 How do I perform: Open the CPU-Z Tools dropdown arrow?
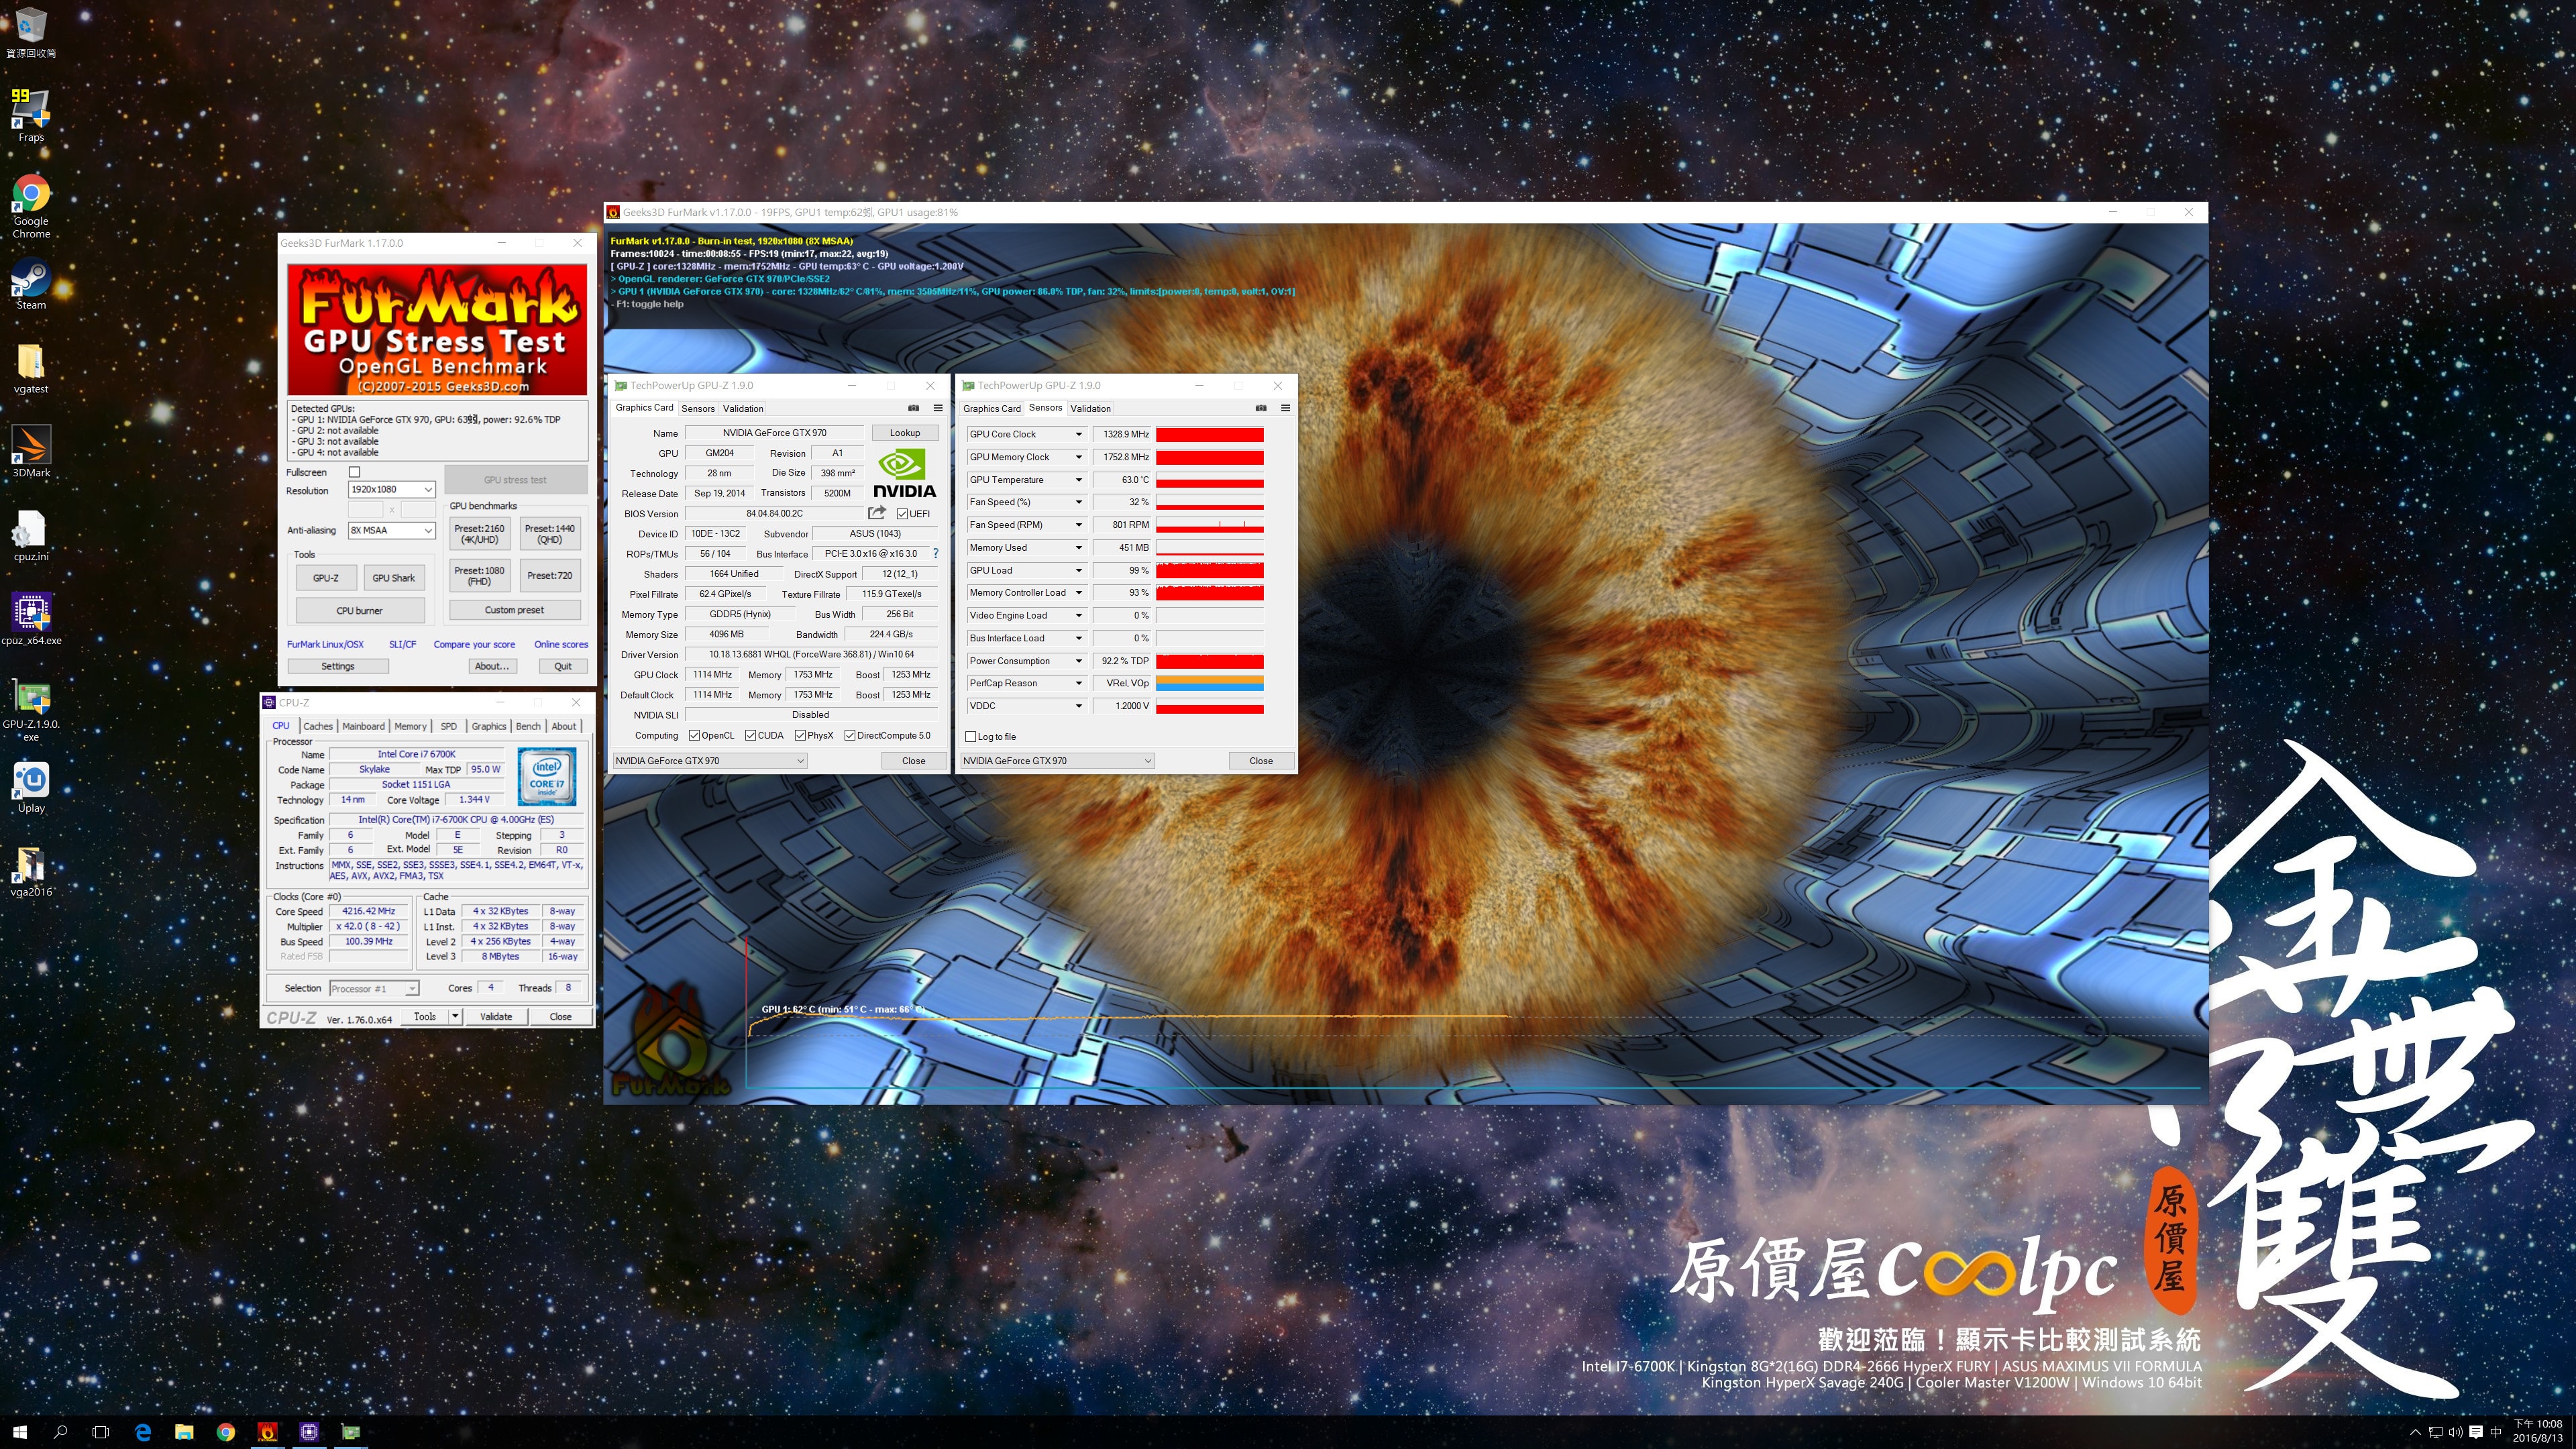(455, 1017)
